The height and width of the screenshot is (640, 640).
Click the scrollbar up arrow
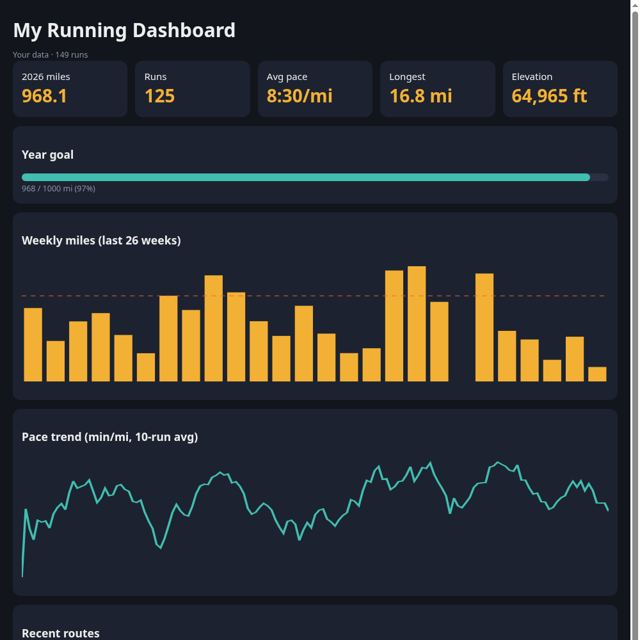point(635,4)
